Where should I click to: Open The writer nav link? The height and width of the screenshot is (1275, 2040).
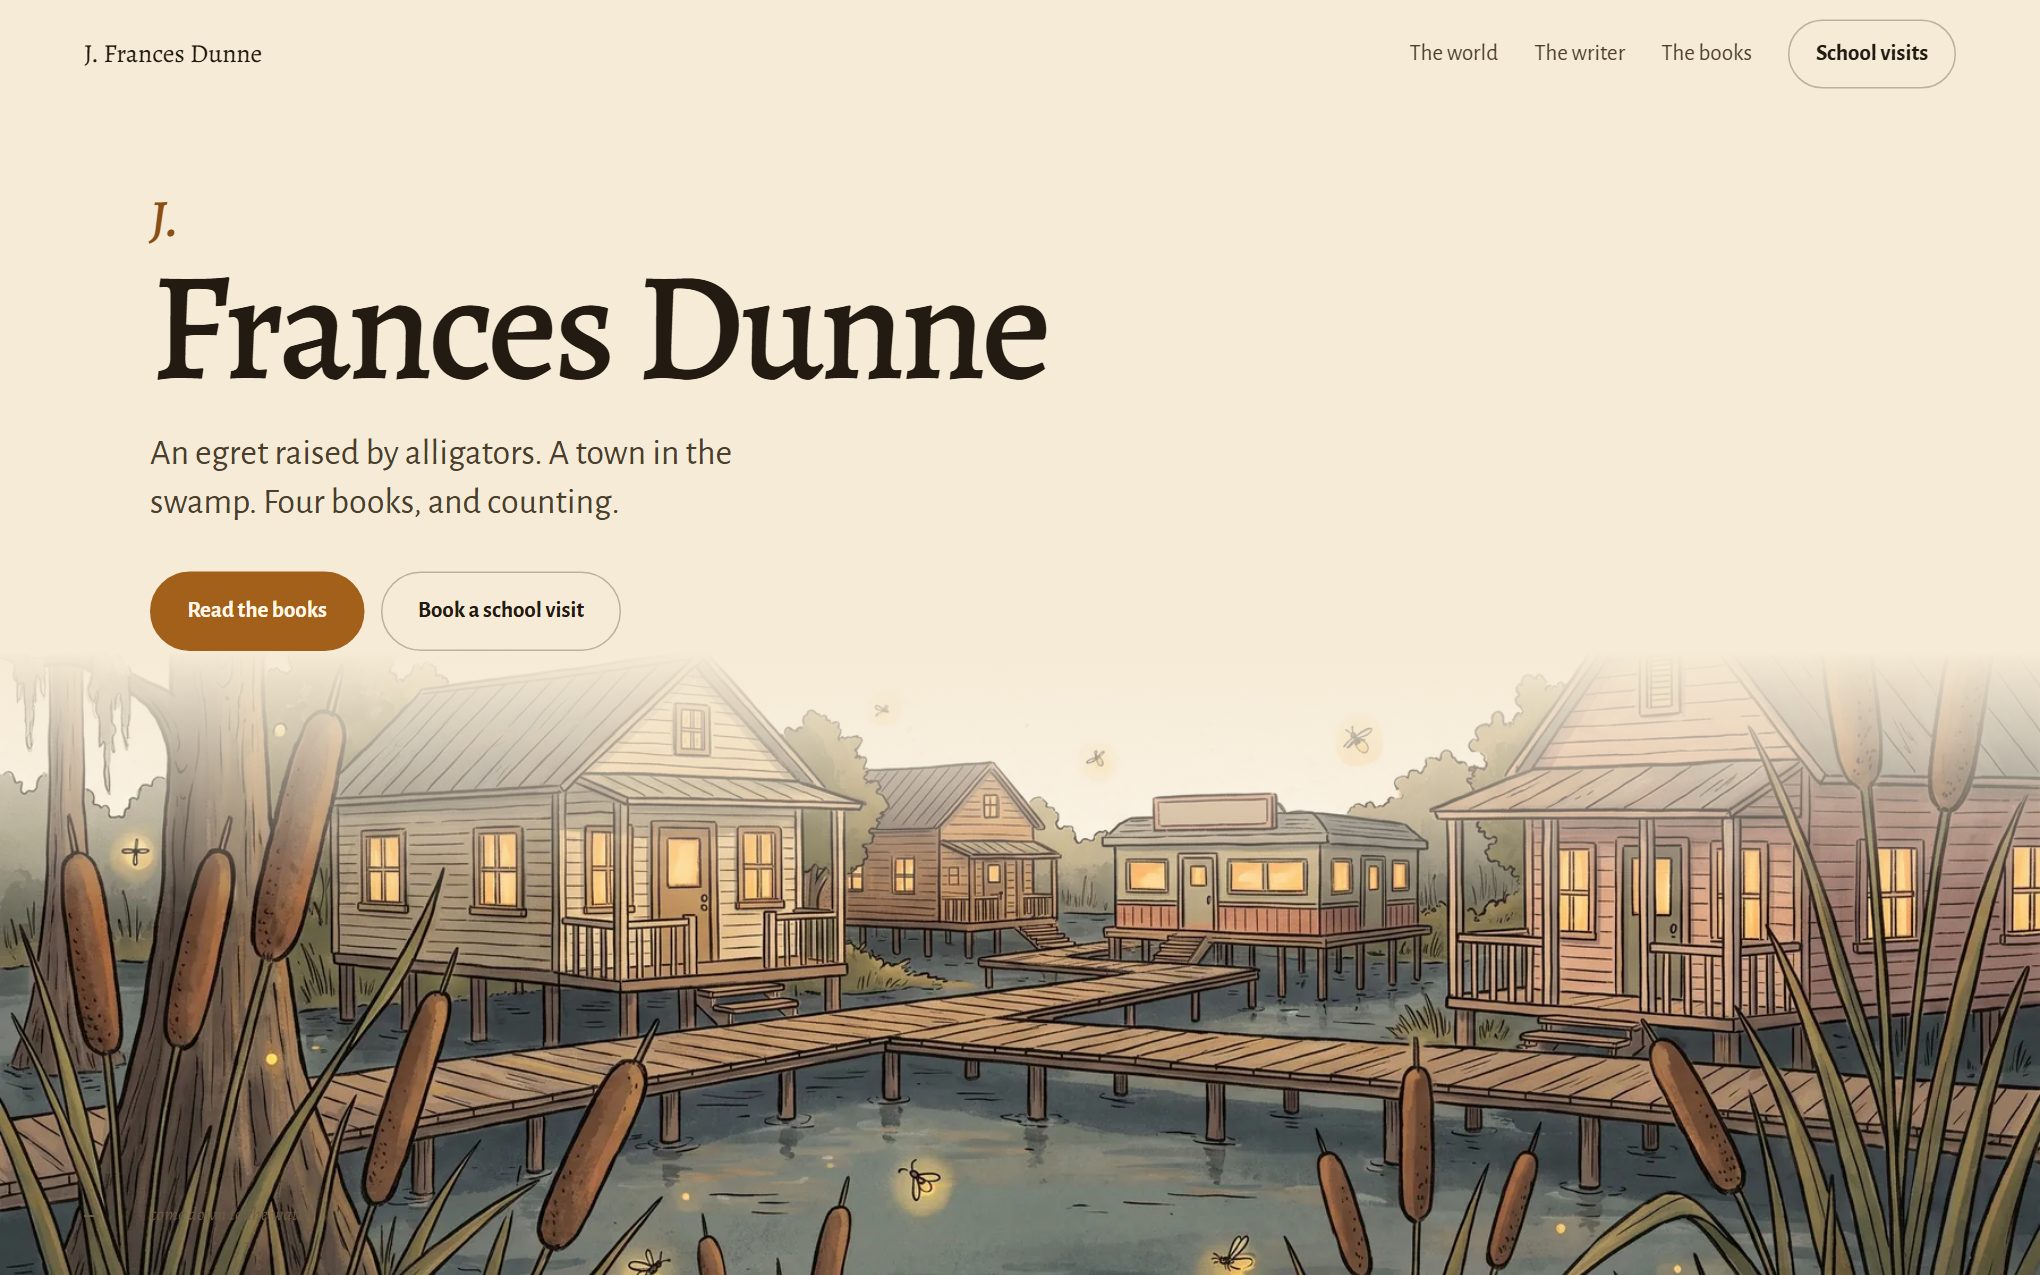point(1579,53)
